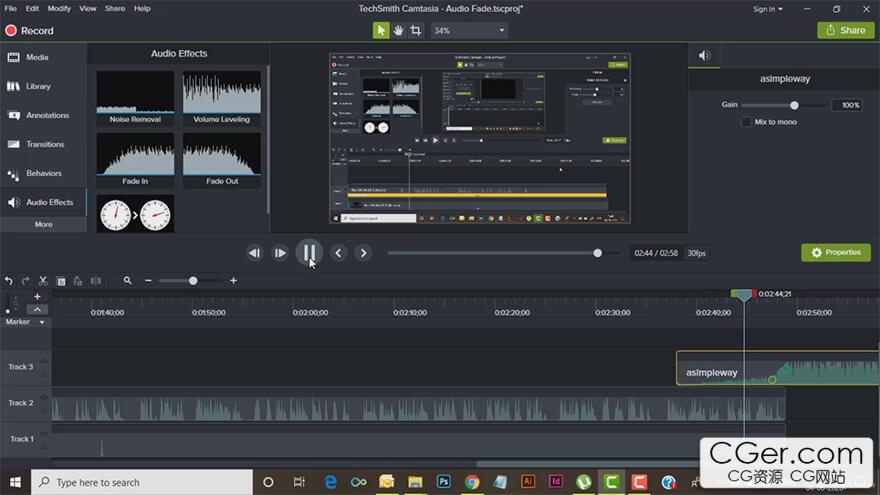Enable Mix to mono checkbox
Image resolution: width=880 pixels, height=495 pixels.
tap(746, 122)
